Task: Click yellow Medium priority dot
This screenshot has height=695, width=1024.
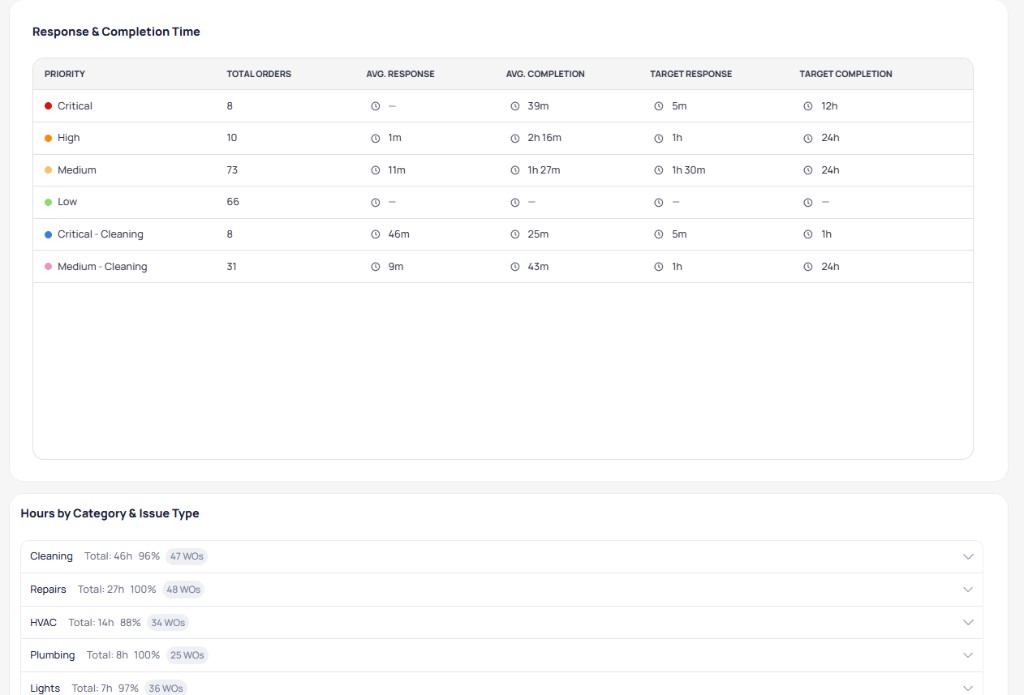Action: [x=48, y=170]
